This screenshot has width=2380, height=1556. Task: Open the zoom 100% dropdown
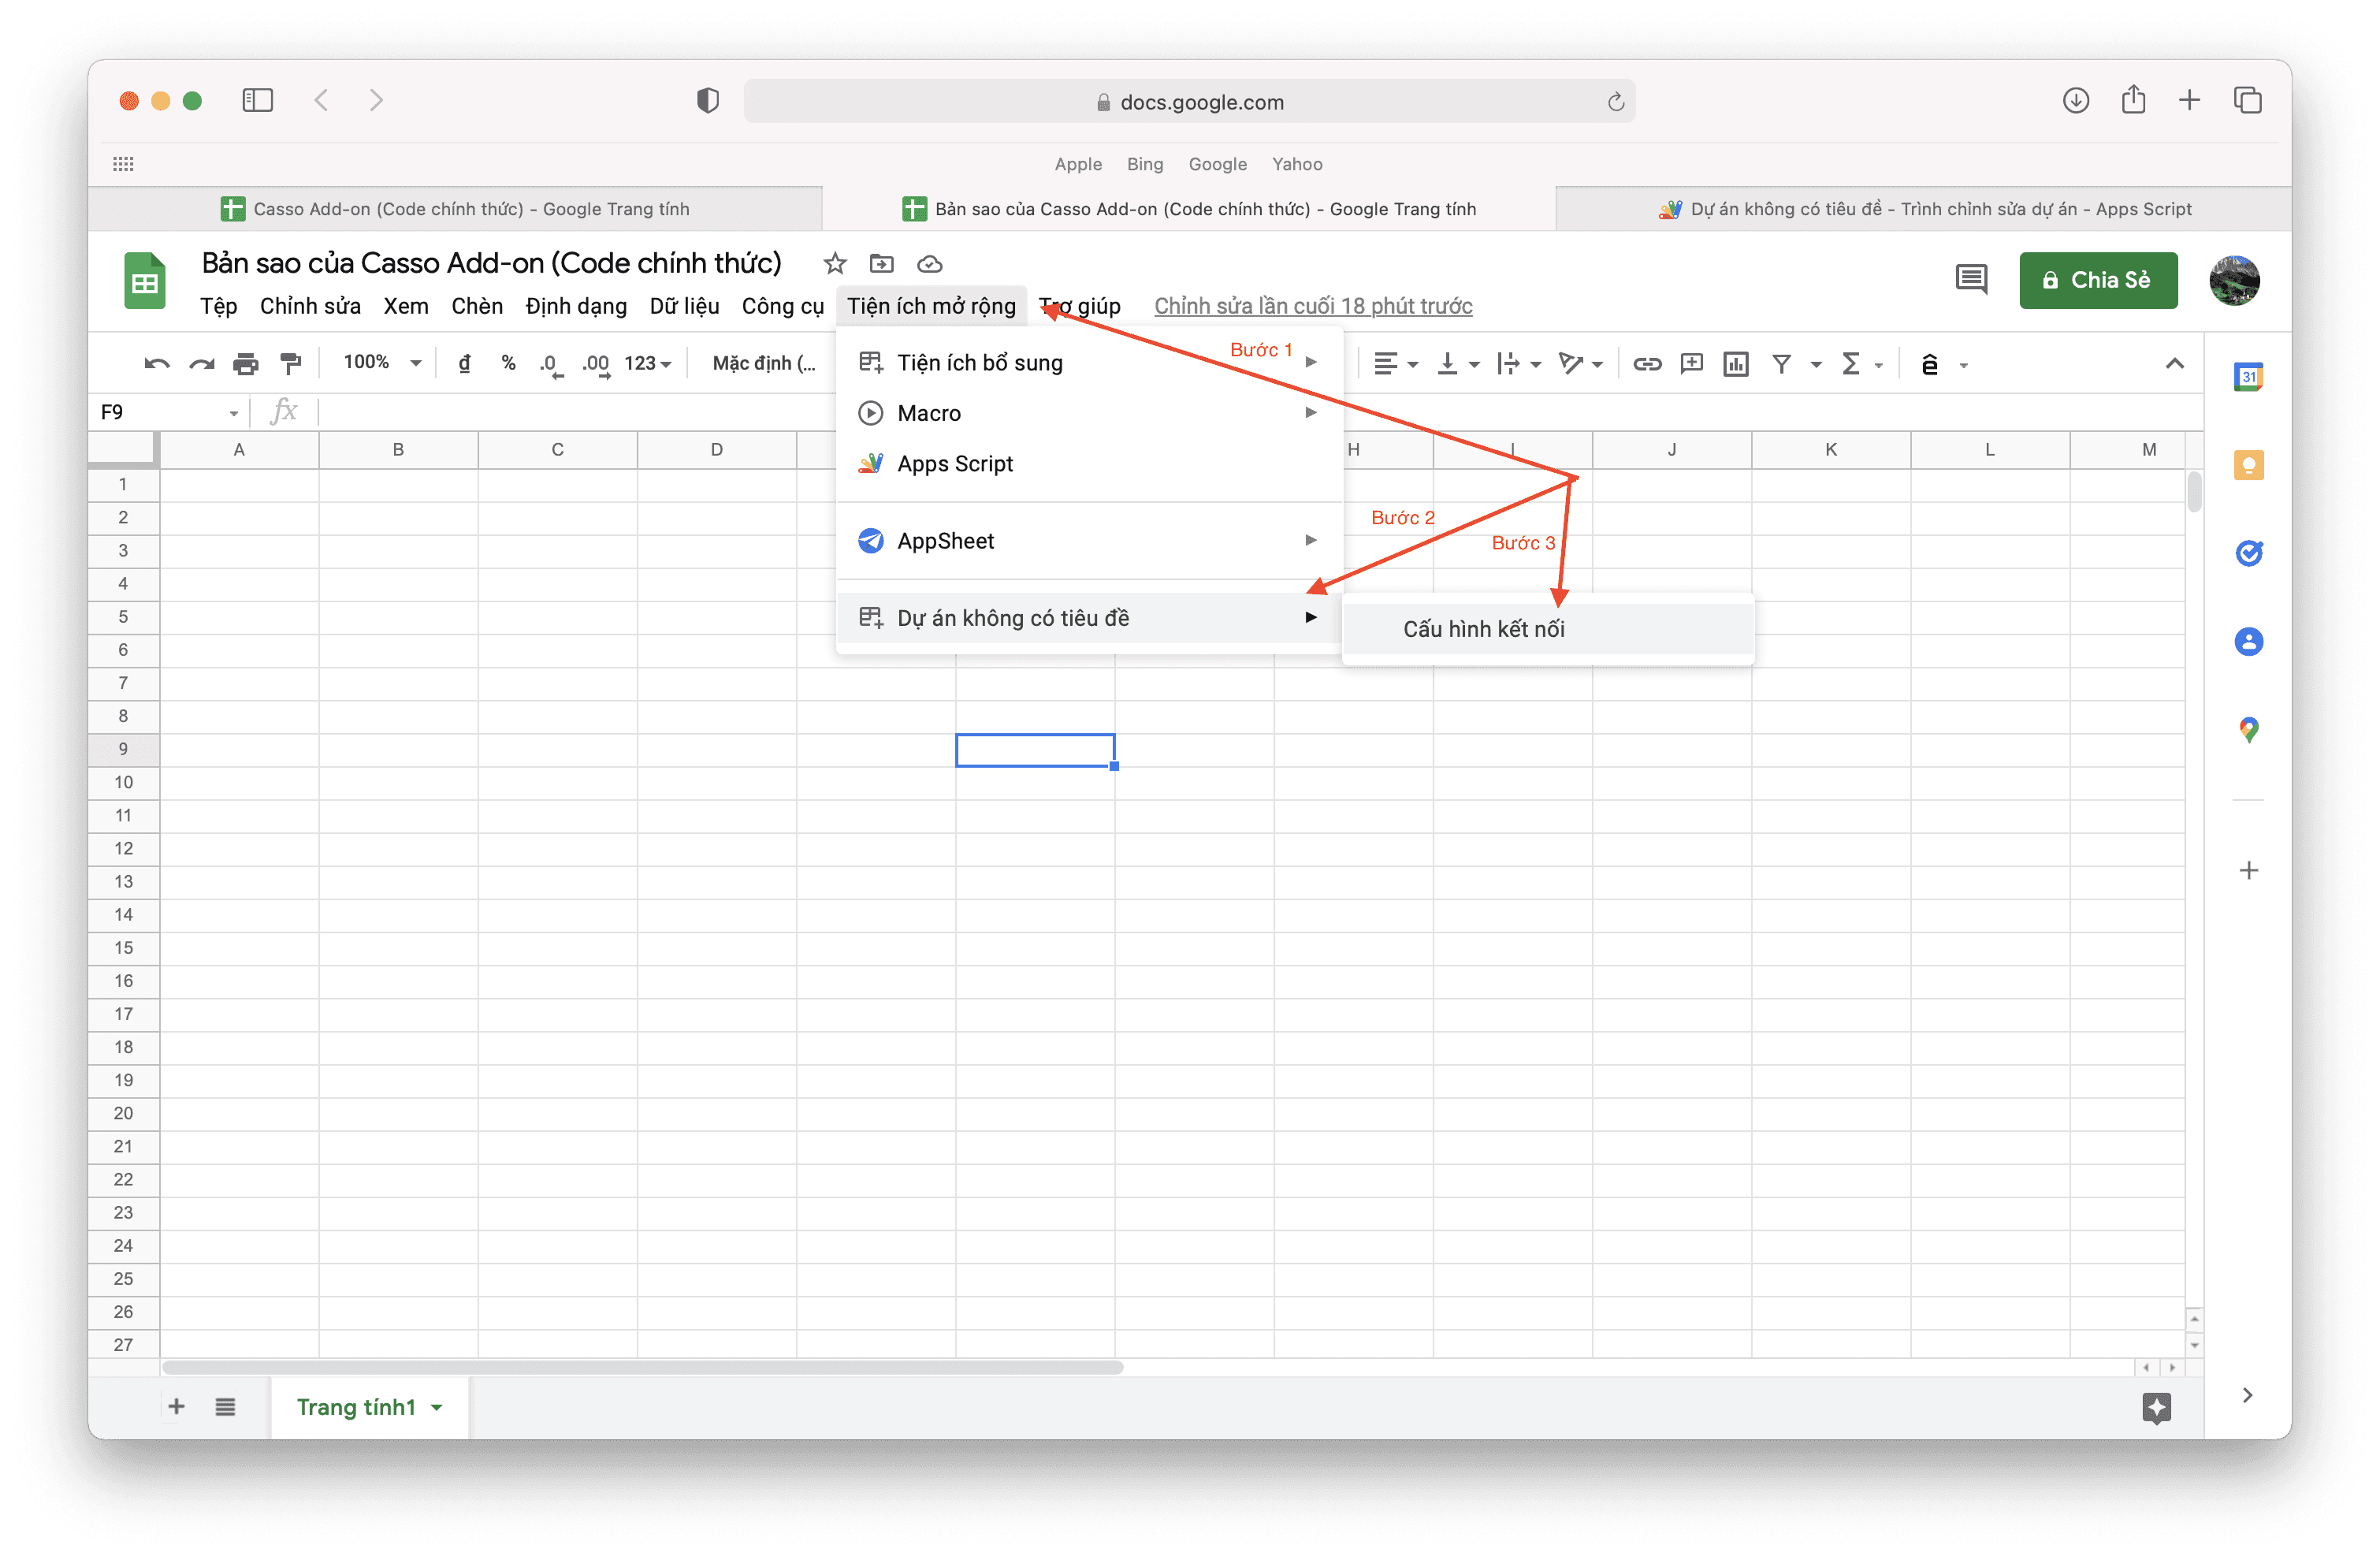(383, 363)
